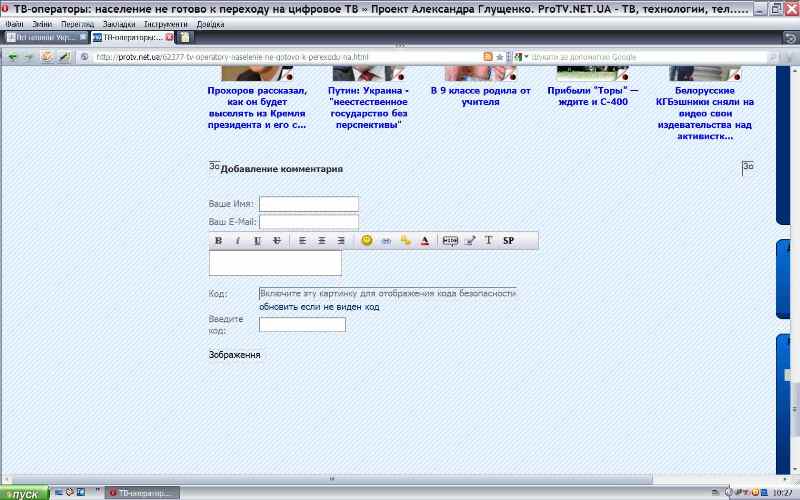
Task: Click 'обновить если не виден код' link
Action: [x=319, y=307]
